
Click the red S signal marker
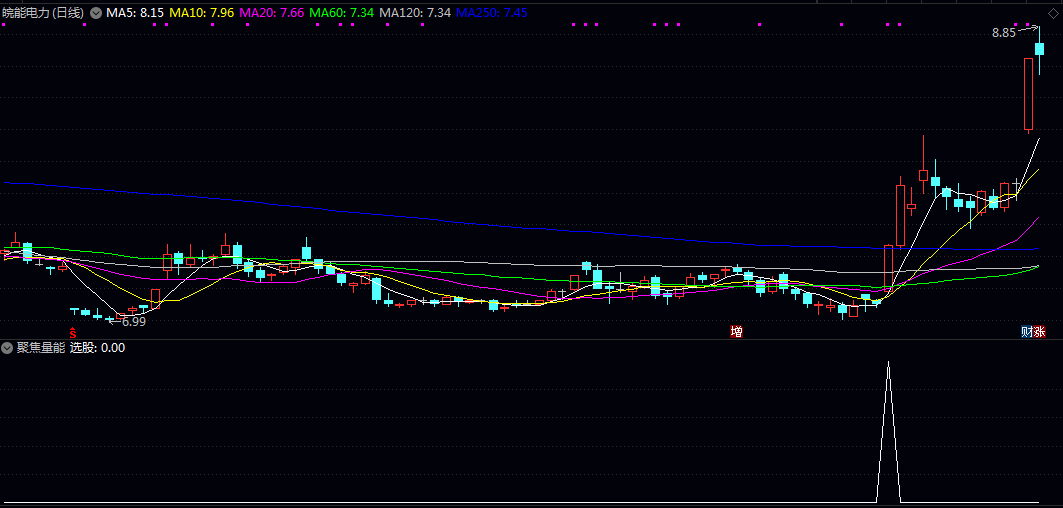click(x=72, y=331)
